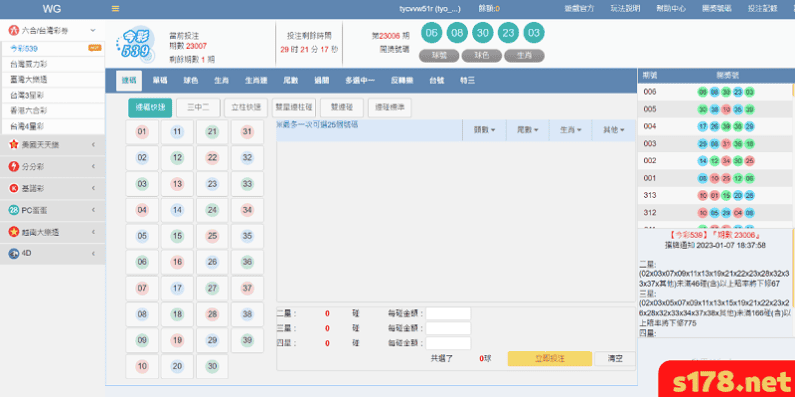Select number ball 01

point(142,132)
